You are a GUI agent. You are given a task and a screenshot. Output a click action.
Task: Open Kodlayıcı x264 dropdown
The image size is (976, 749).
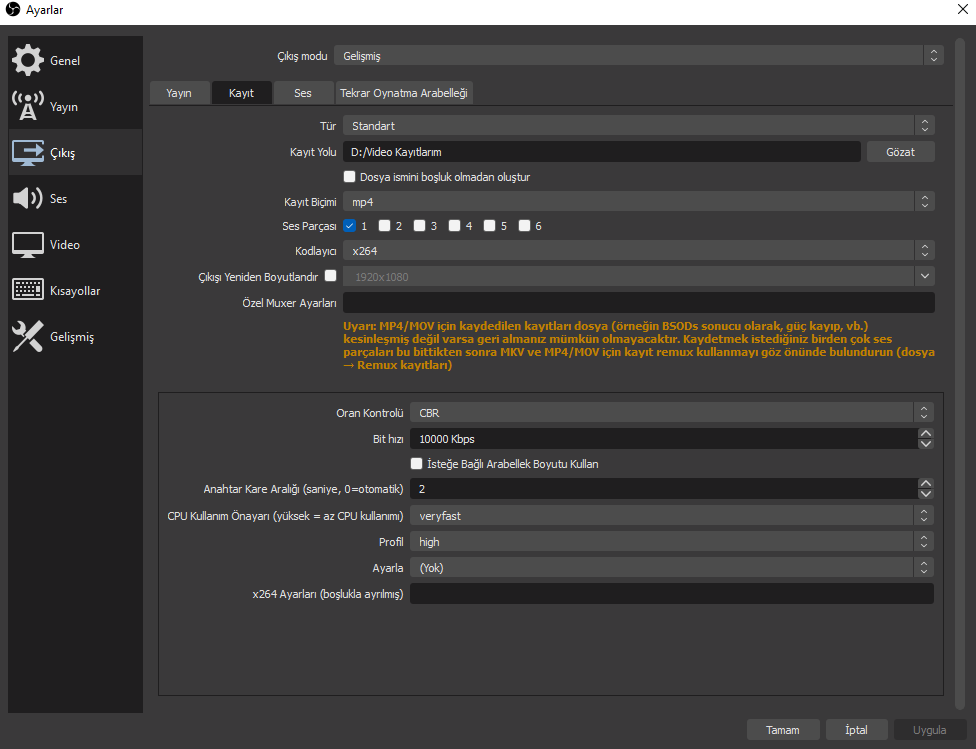[x=639, y=251]
